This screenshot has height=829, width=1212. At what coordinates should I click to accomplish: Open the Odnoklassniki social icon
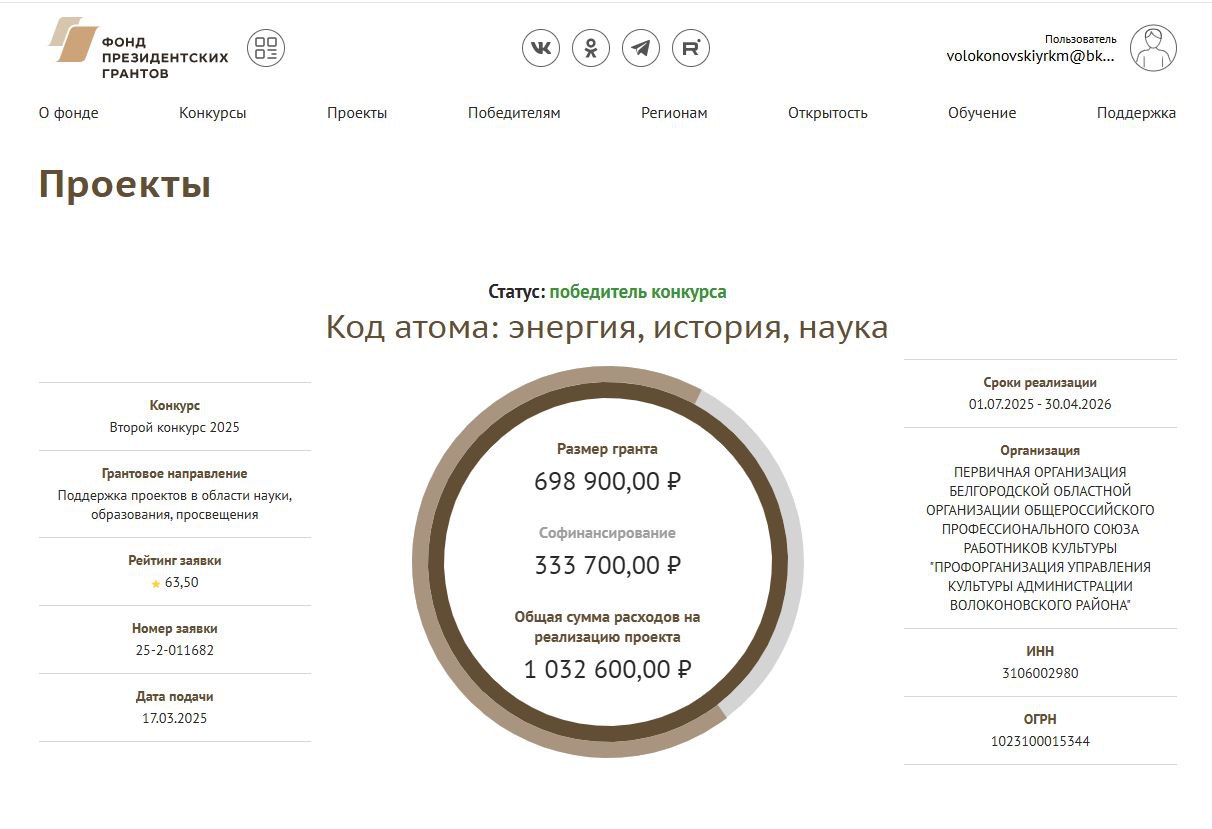(591, 48)
